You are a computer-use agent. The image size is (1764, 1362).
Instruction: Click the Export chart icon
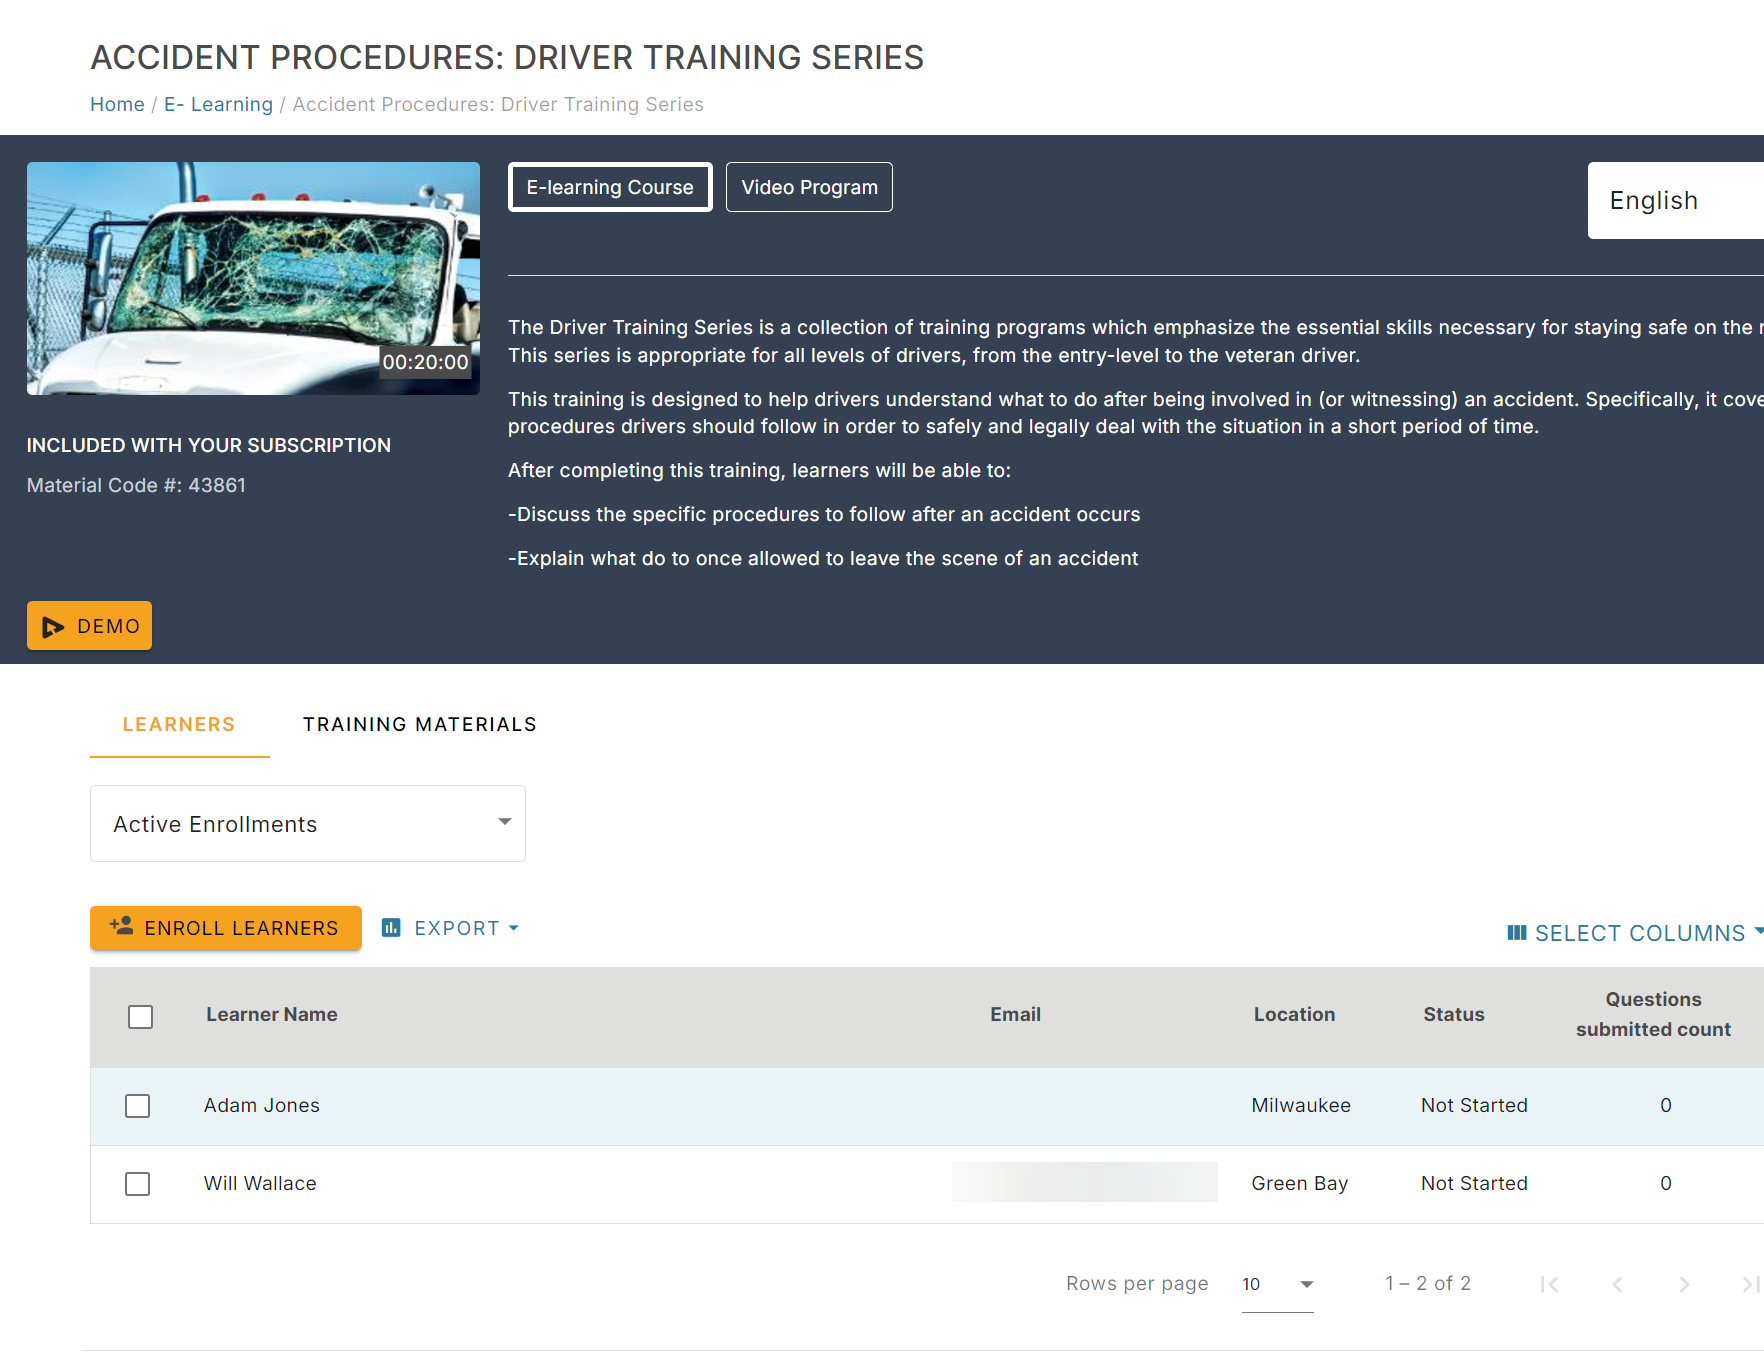(x=391, y=928)
